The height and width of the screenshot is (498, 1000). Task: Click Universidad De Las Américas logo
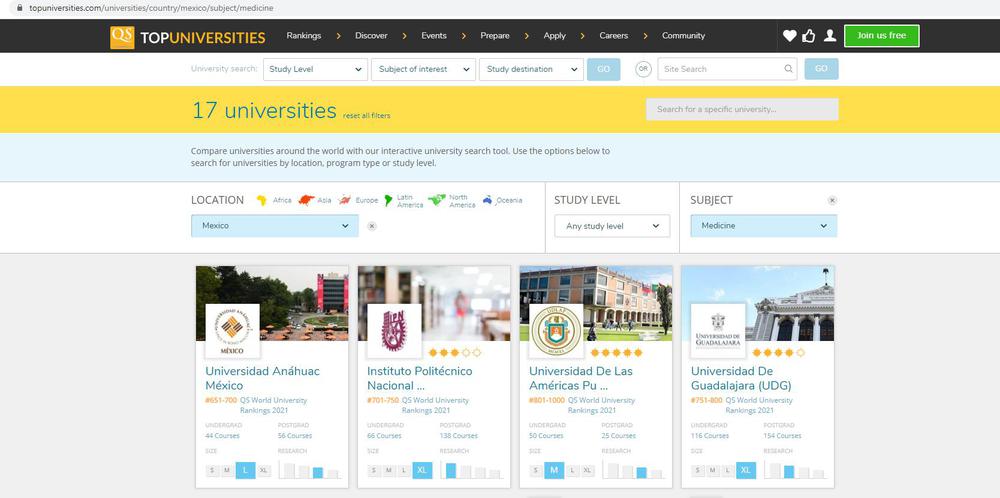coord(556,331)
